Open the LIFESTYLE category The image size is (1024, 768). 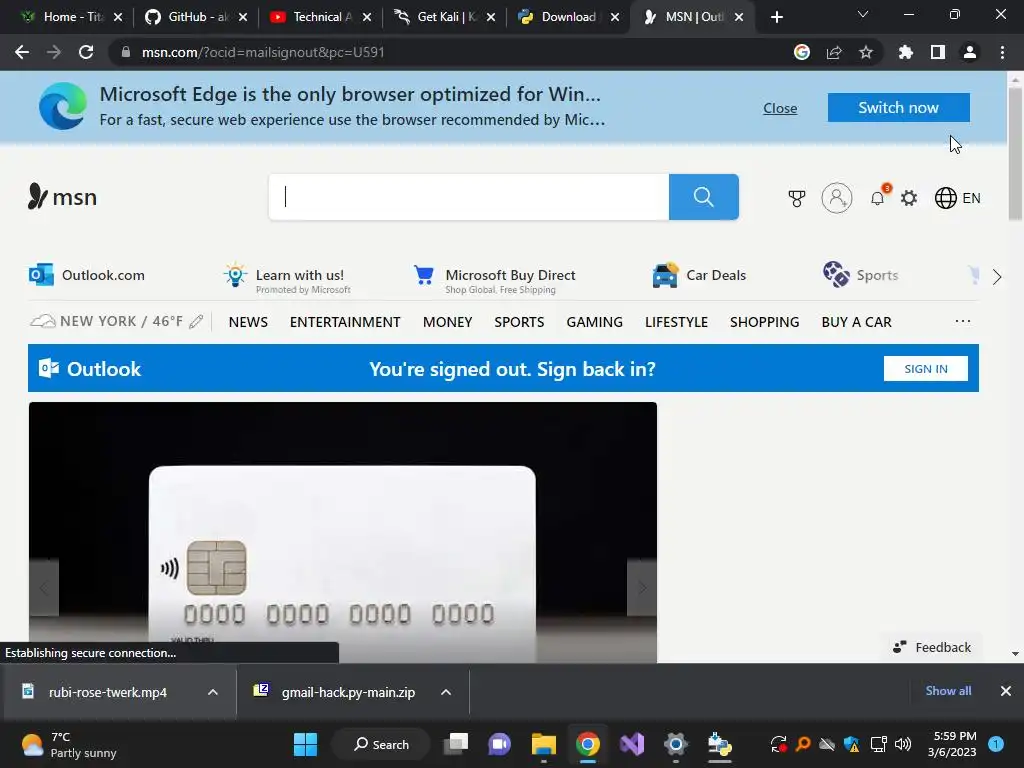[x=677, y=322]
